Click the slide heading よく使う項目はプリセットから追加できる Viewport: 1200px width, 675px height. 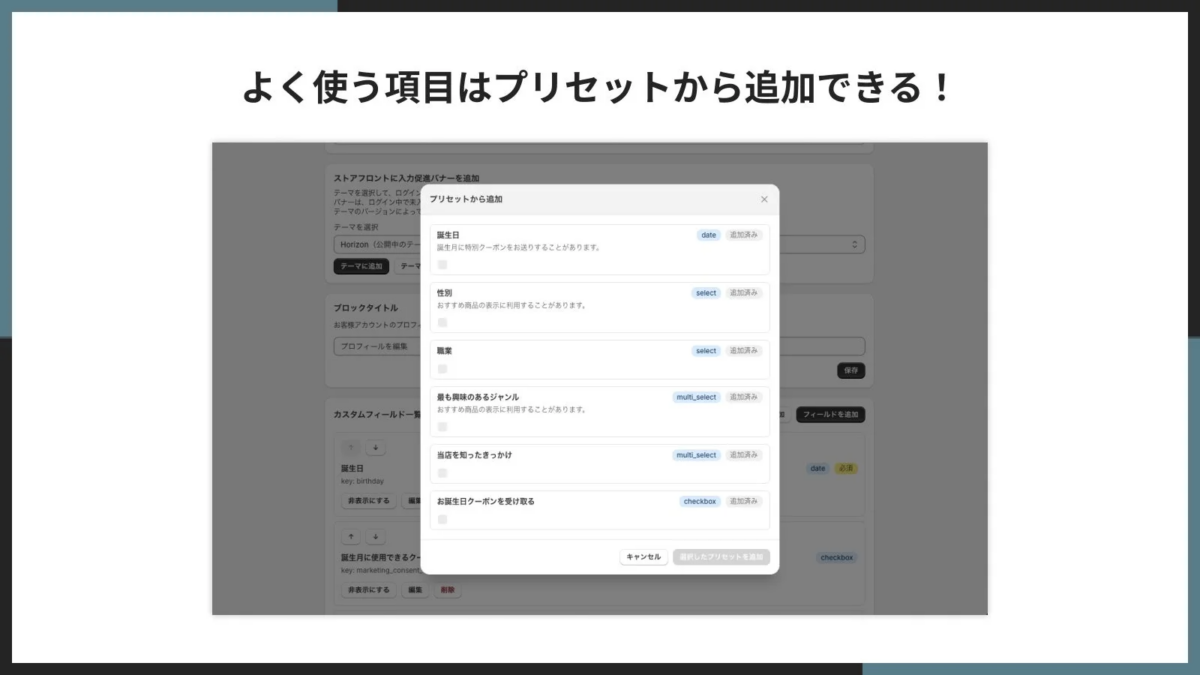tap(598, 88)
